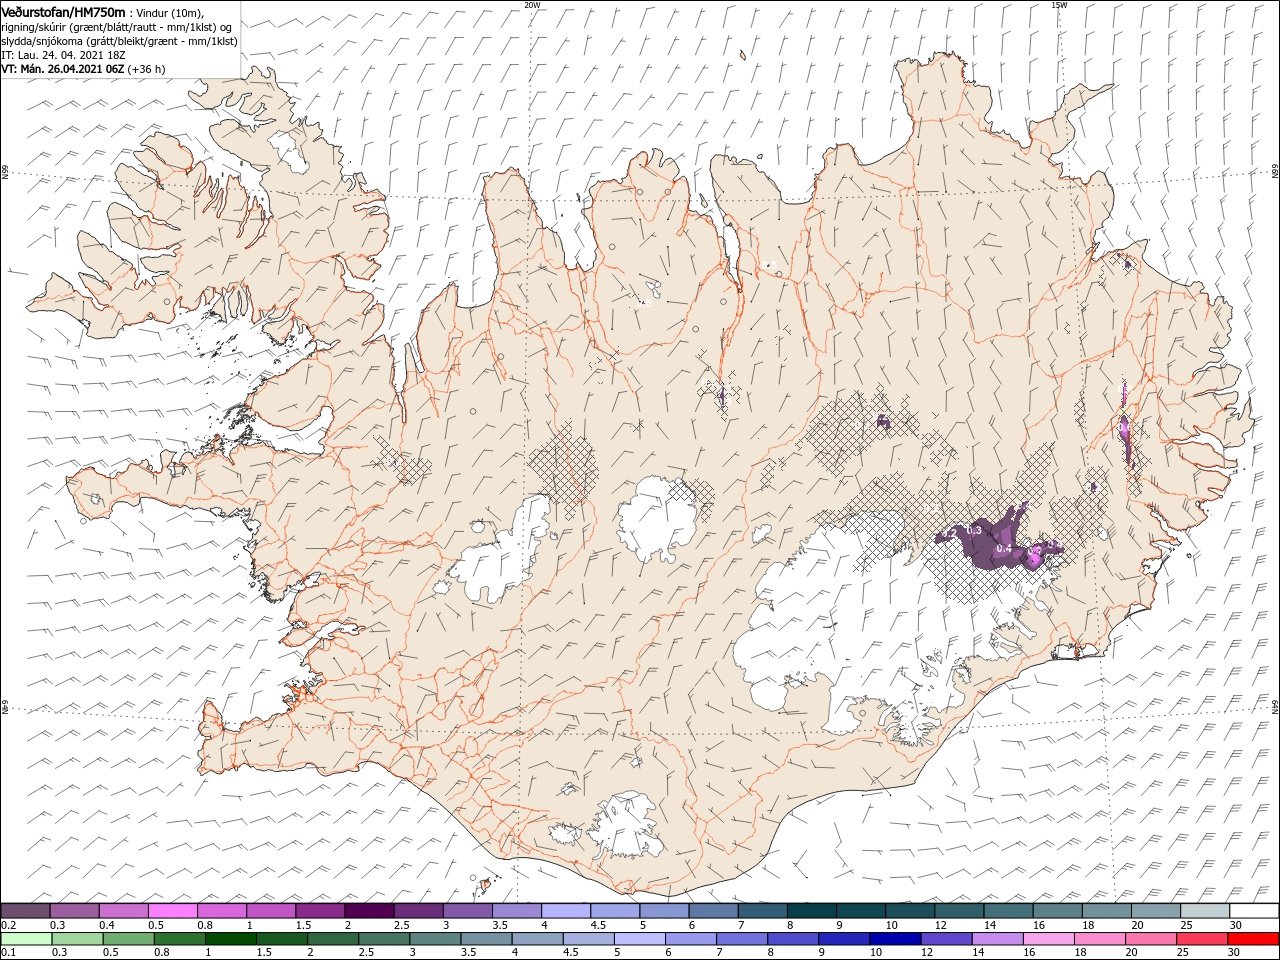Click the Veðurstofan/HM750m title text

64,11
